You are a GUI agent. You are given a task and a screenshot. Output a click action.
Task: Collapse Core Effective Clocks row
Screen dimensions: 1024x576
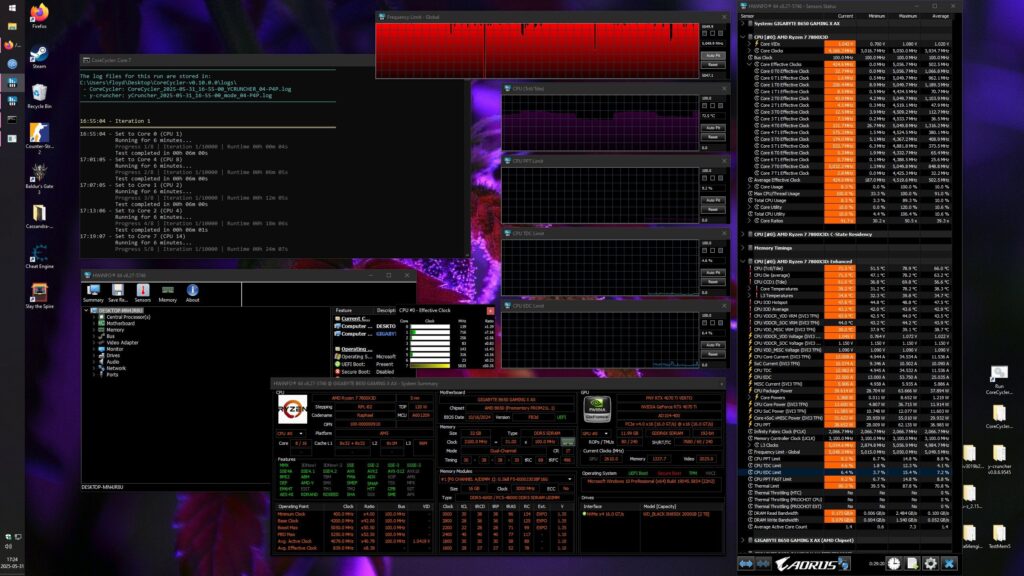(x=750, y=65)
